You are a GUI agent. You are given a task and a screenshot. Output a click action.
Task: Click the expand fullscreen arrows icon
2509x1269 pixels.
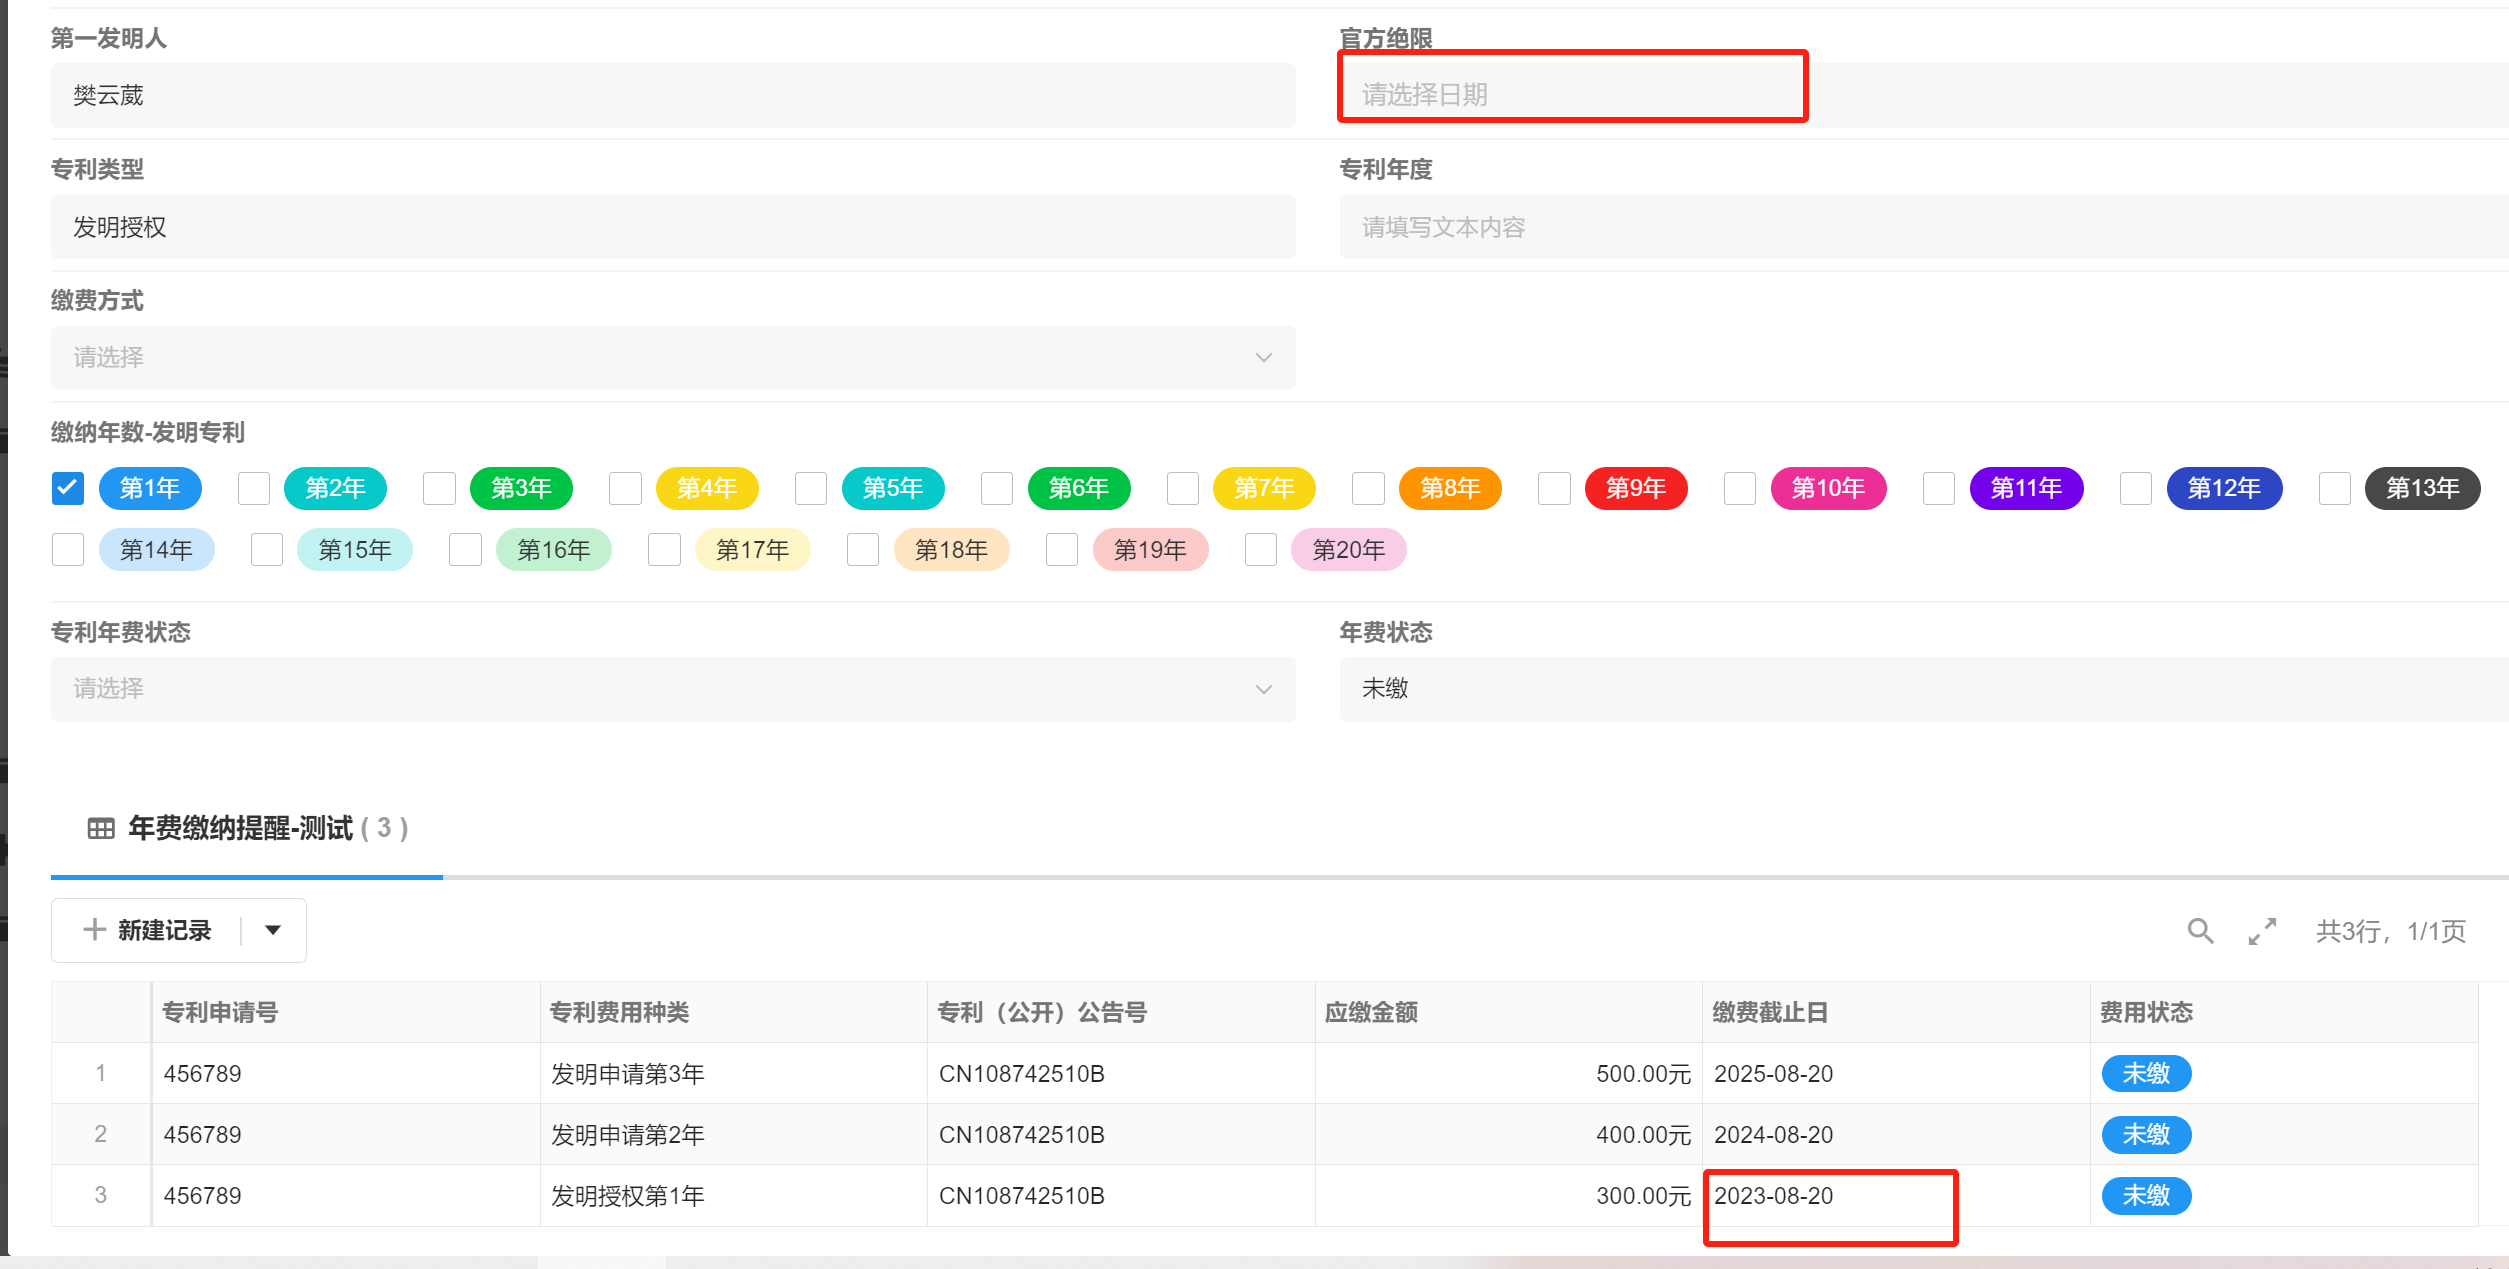(2262, 931)
